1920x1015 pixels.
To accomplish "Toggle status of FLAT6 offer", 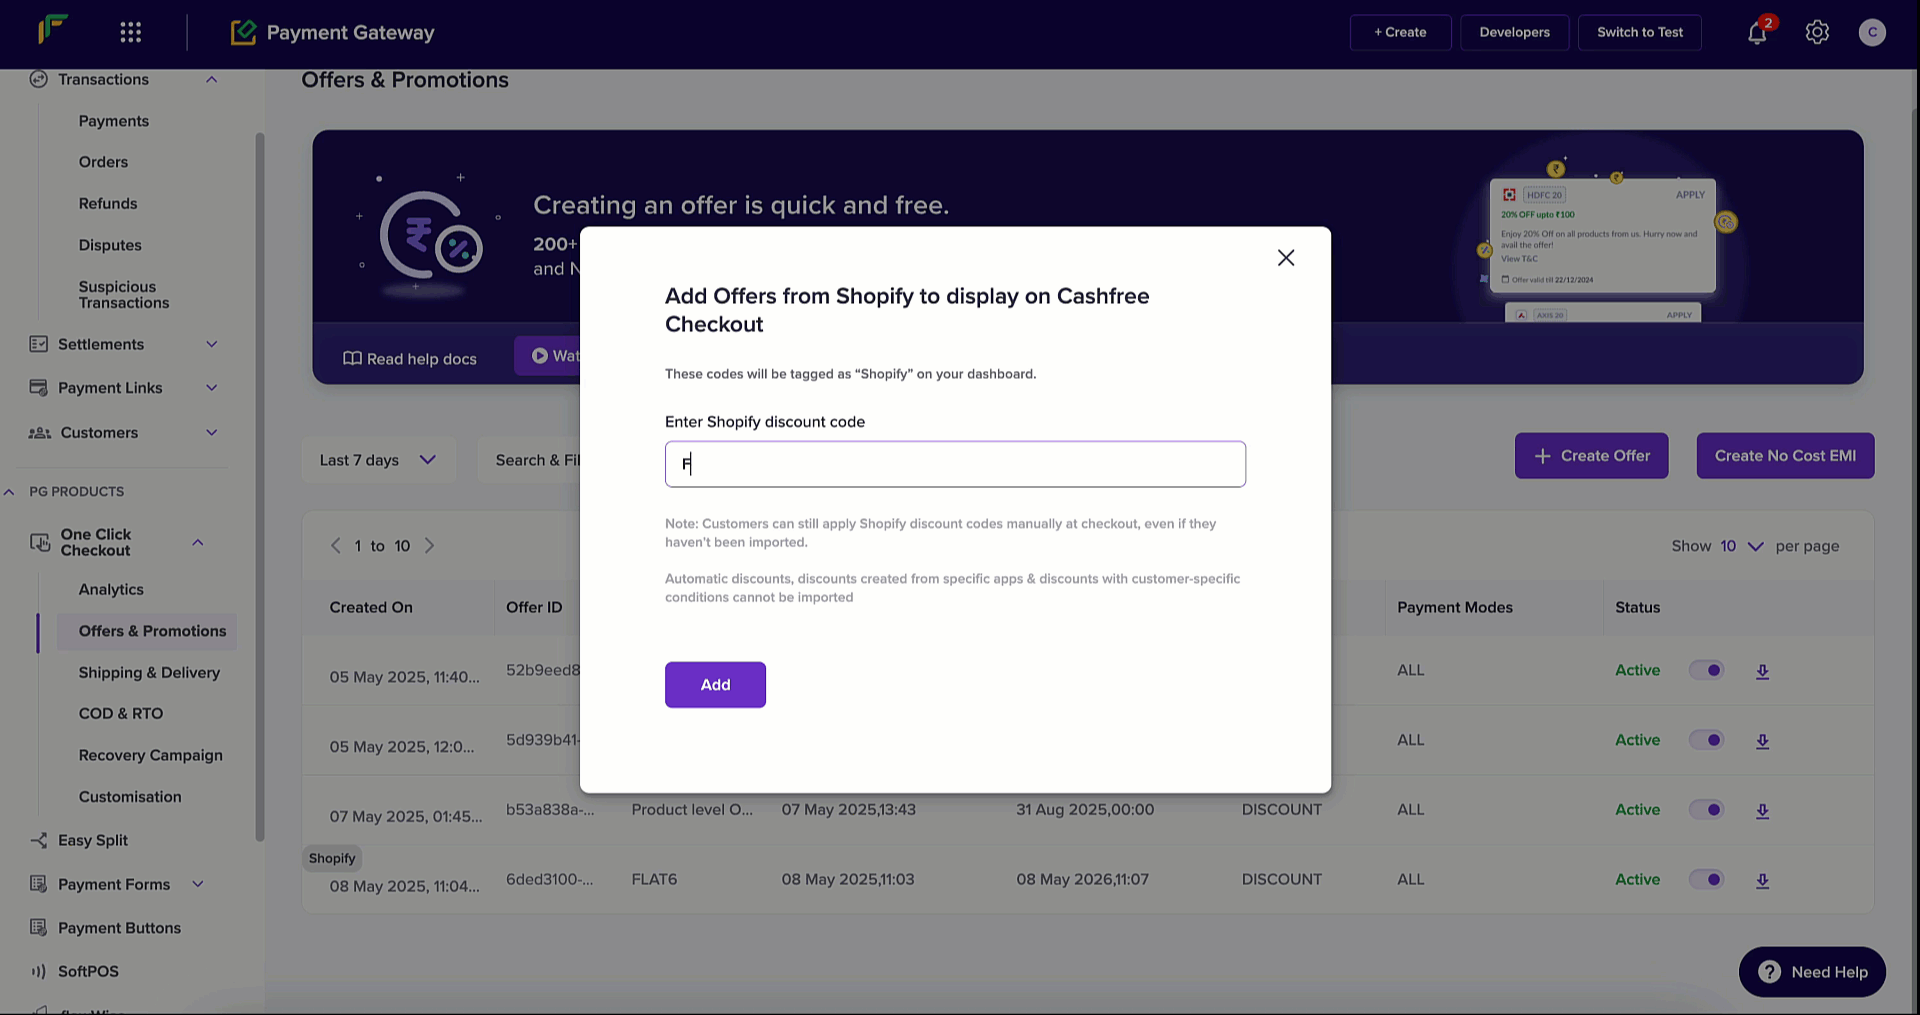I will pos(1707,880).
